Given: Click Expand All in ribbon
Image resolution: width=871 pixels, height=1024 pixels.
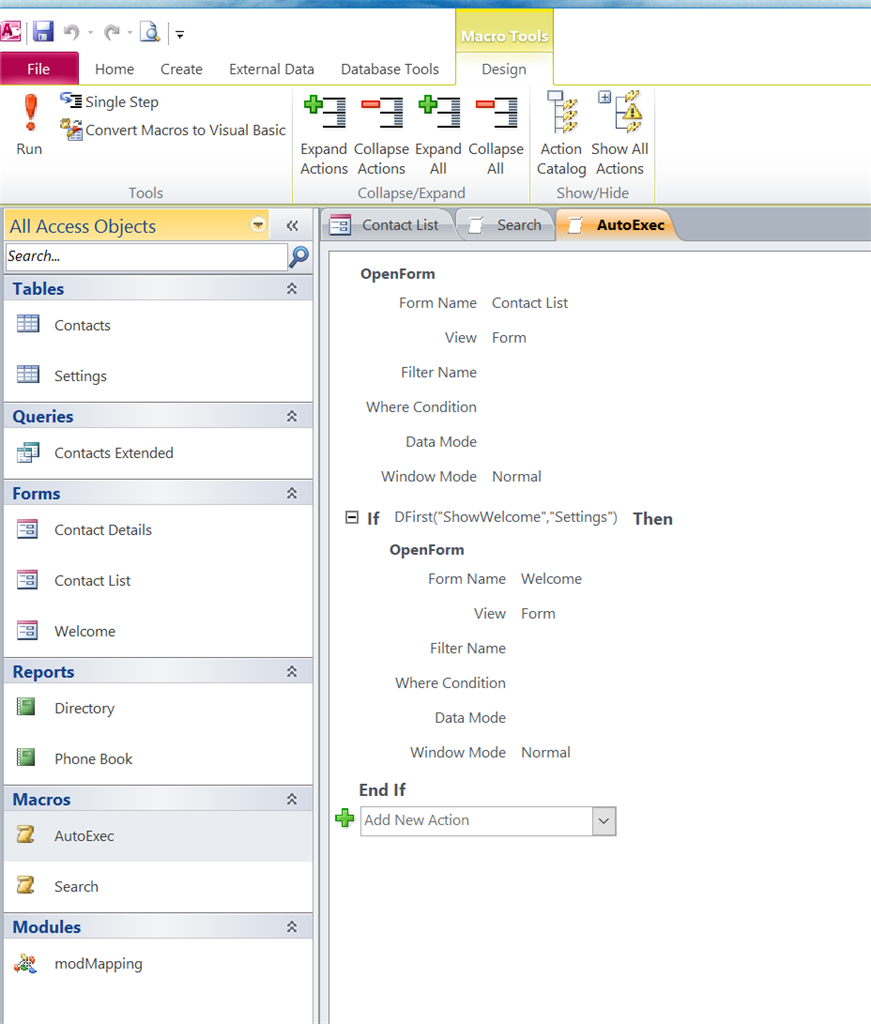Looking at the screenshot, I should (438, 136).
